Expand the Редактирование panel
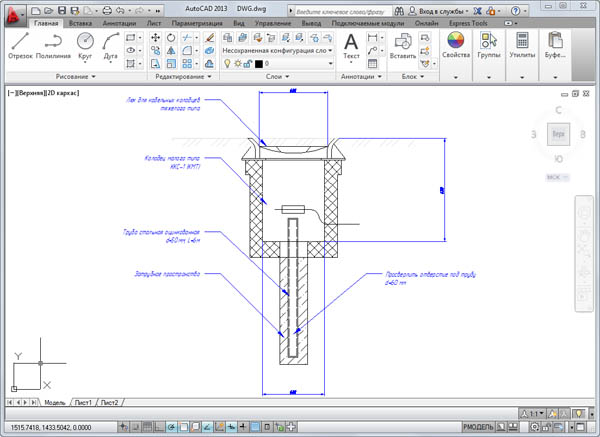 tap(180, 76)
